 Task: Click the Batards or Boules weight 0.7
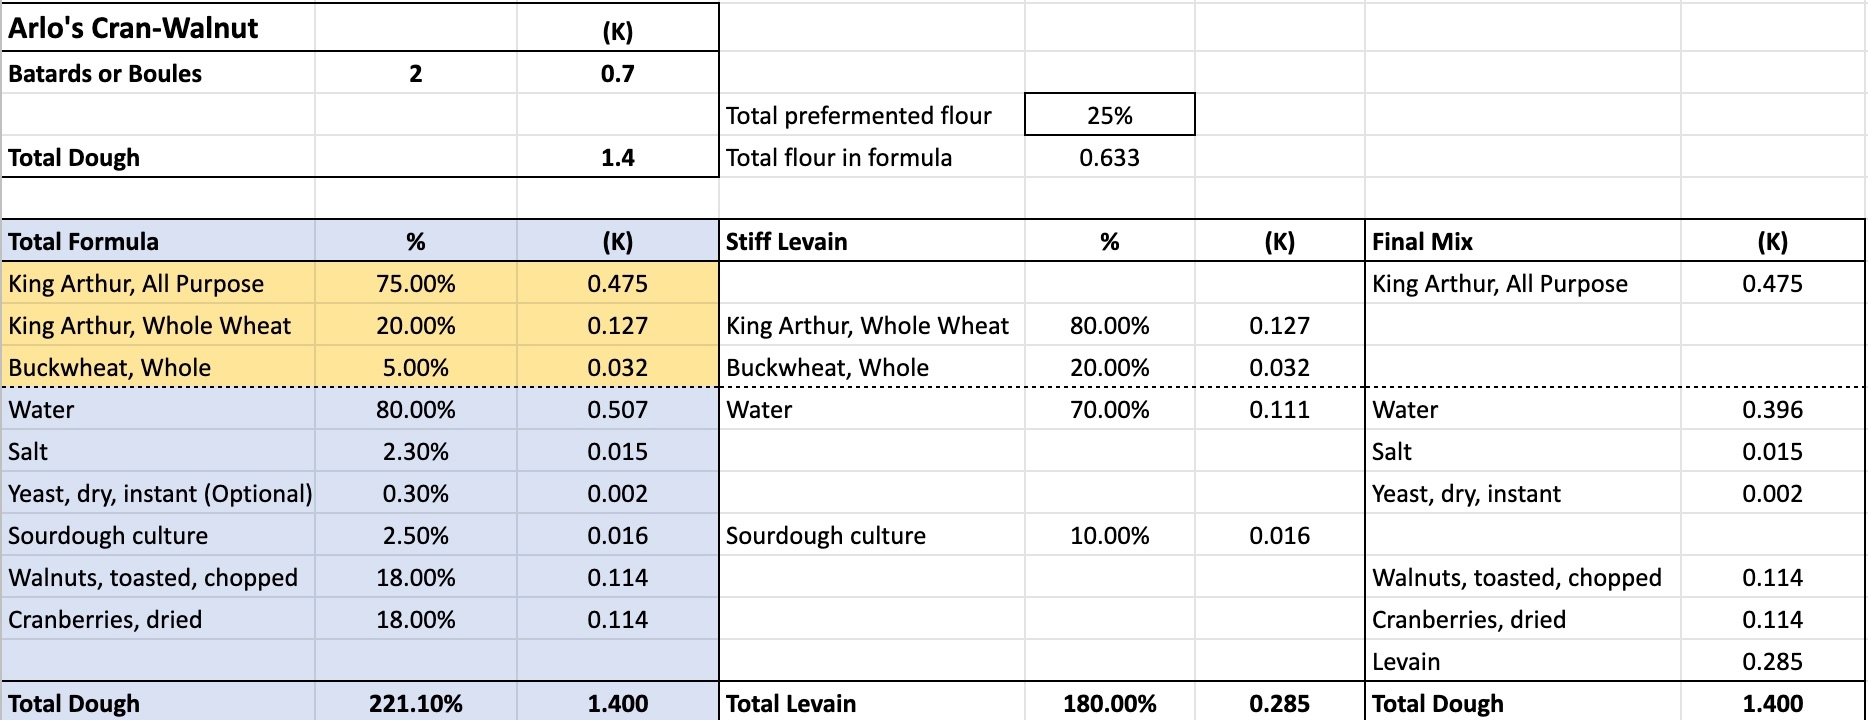click(x=617, y=74)
